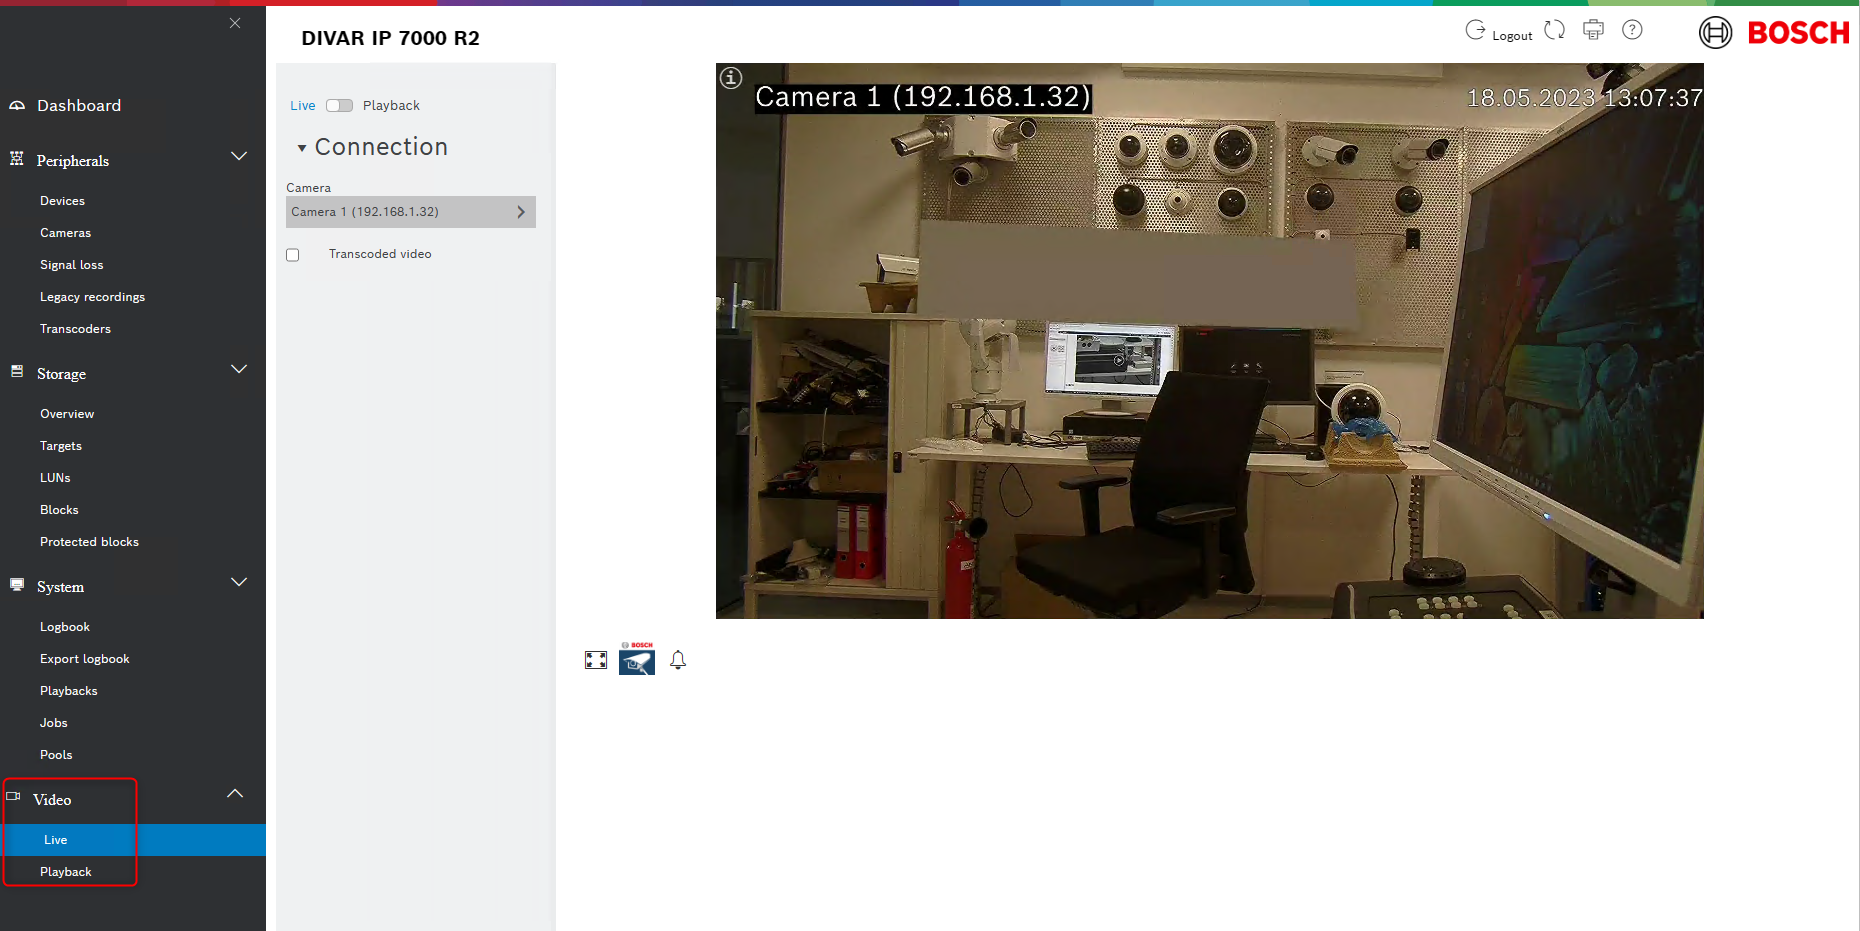
Task: Collapse the Peripherals section
Action: (x=239, y=157)
